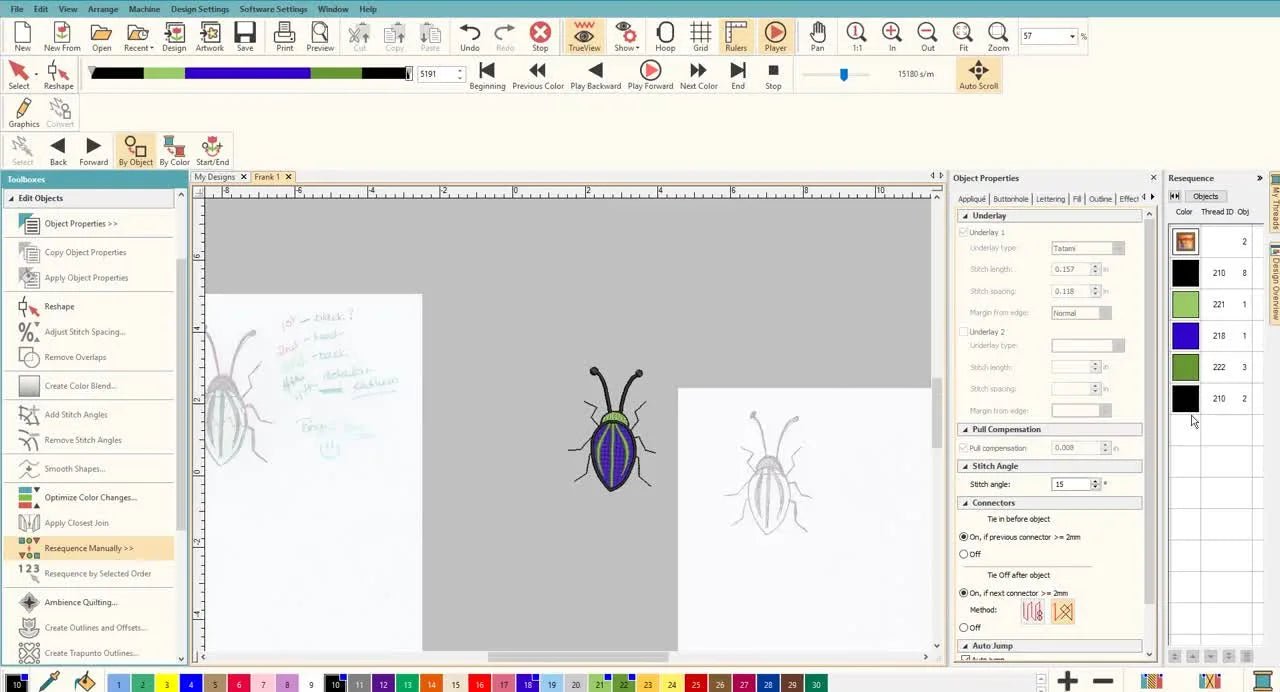This screenshot has width=1280, height=692.
Task: Choose the first tie-off method icon
Action: pyautogui.click(x=1033, y=611)
